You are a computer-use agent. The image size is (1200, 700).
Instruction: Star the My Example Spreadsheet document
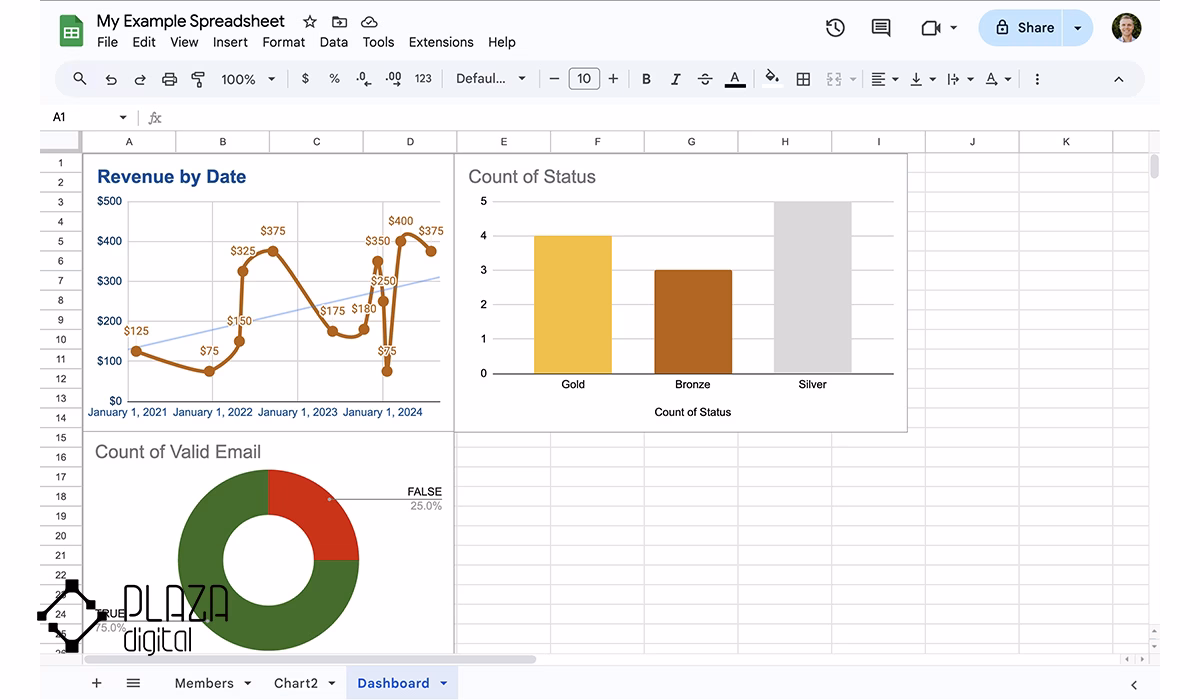point(310,21)
